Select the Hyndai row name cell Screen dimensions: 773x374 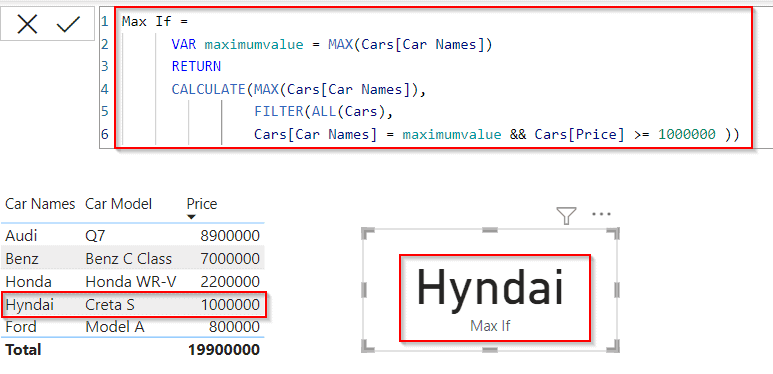pyautogui.click(x=29, y=305)
